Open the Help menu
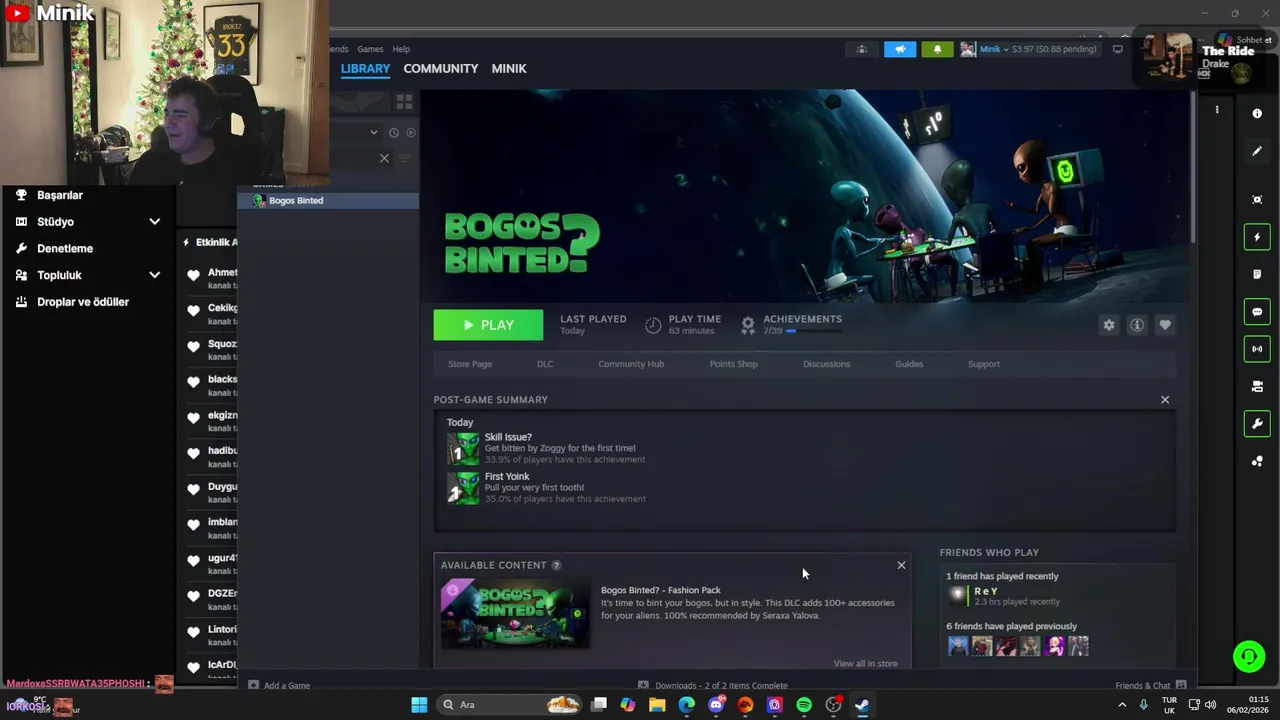1280x720 pixels. [x=401, y=49]
